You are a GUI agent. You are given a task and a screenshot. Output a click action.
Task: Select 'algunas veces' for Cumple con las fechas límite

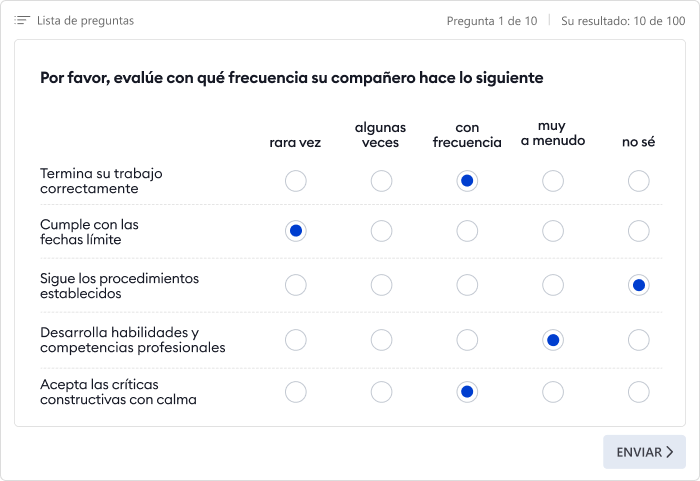381,231
